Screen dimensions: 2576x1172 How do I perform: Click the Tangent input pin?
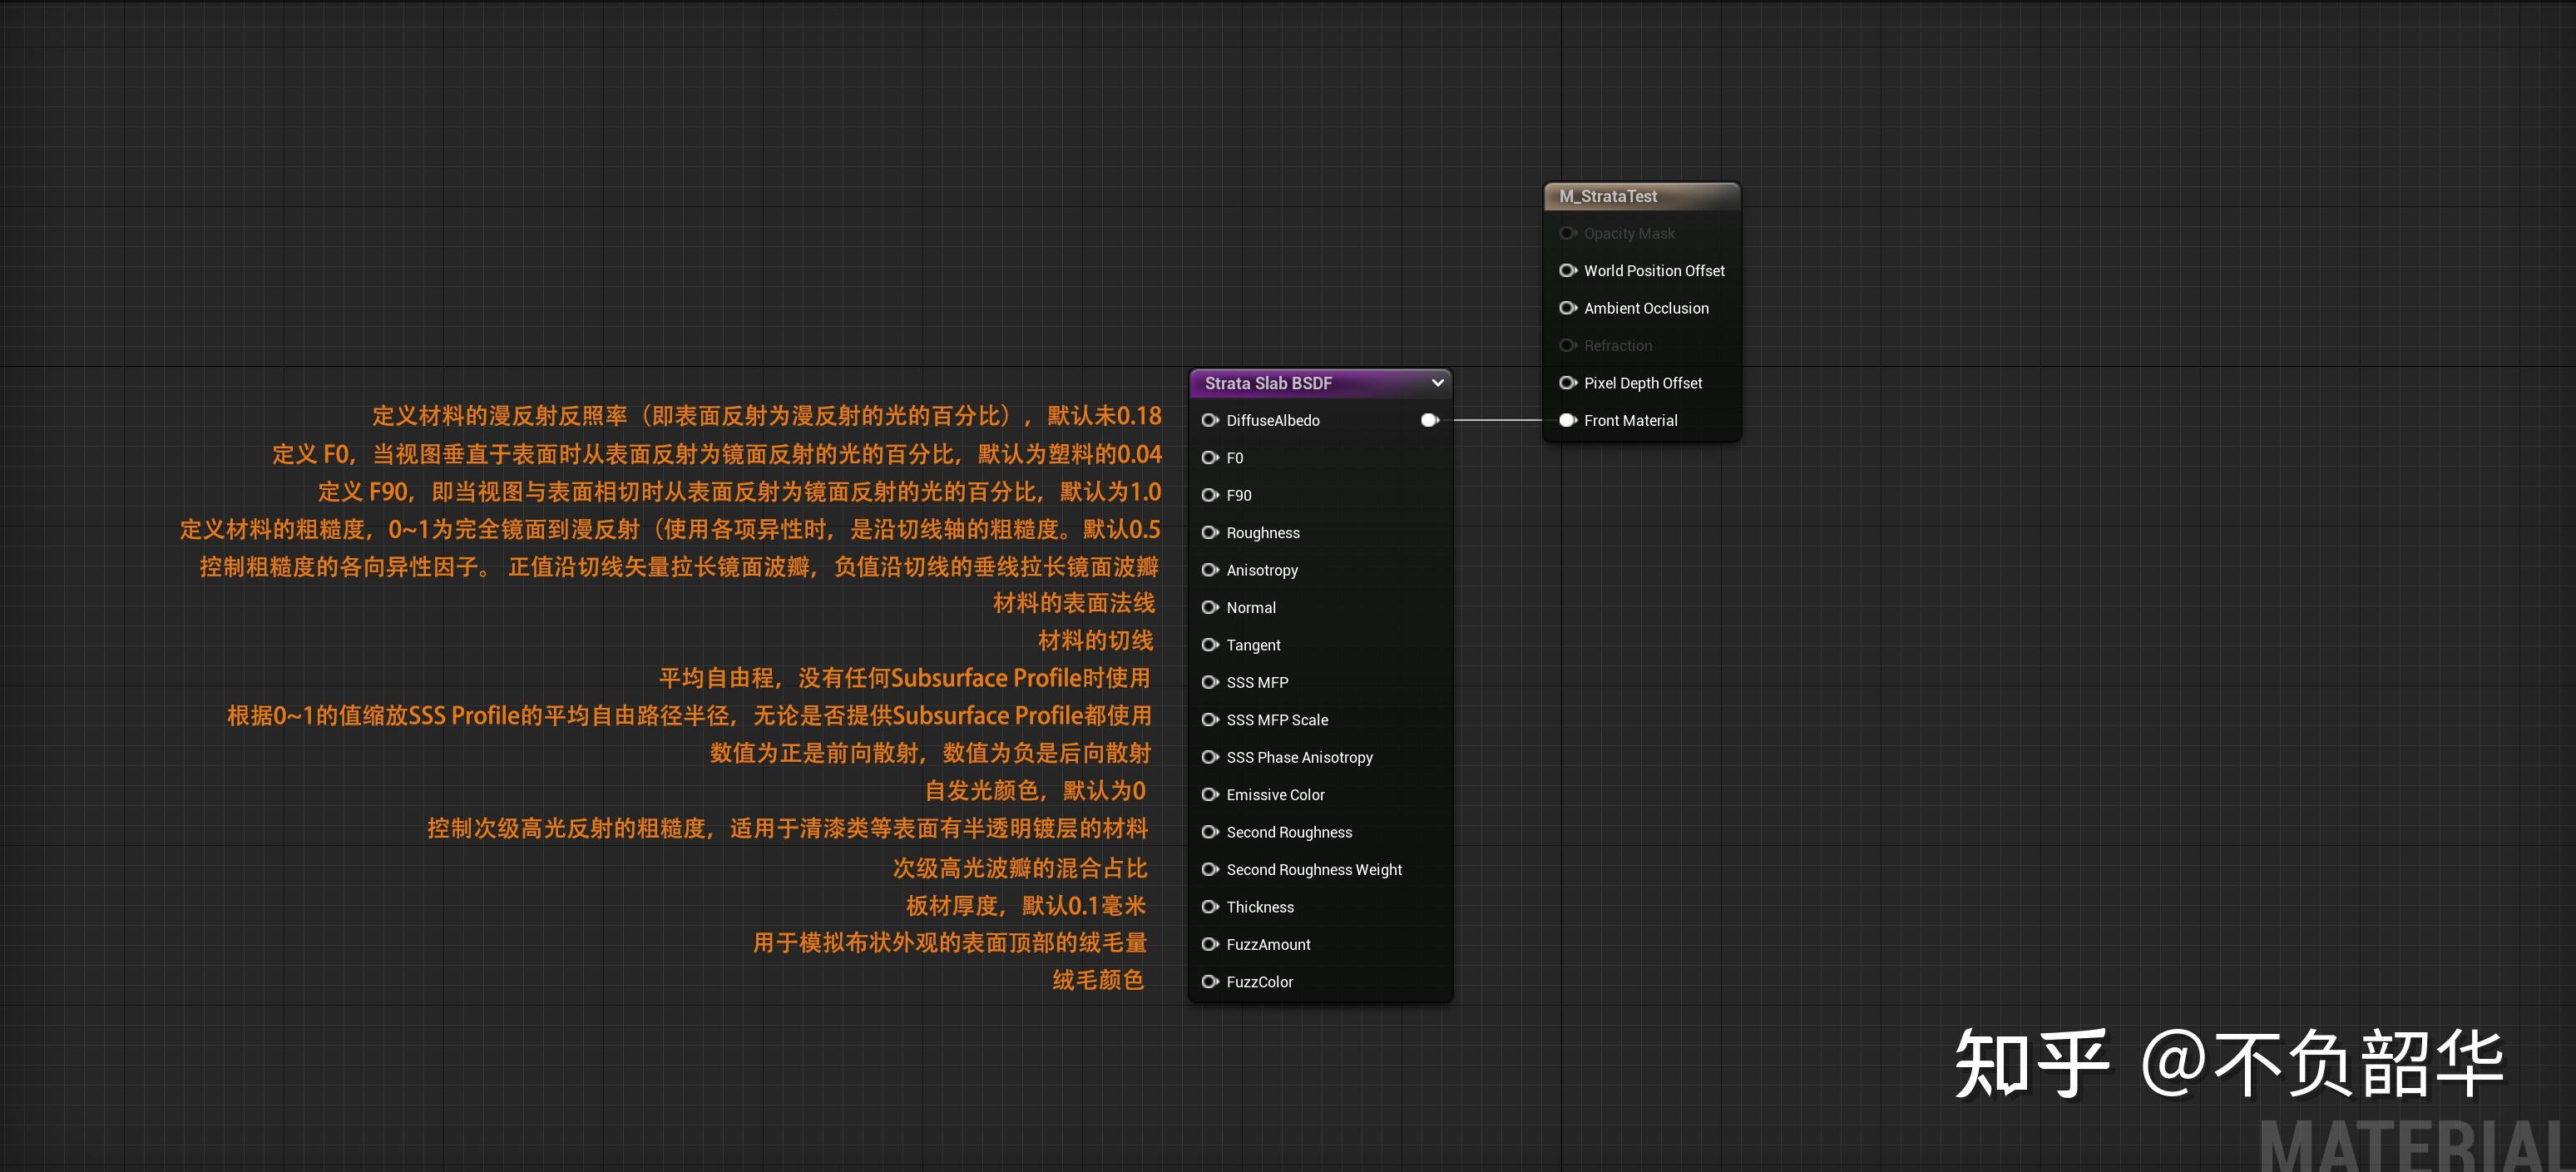pos(1209,645)
